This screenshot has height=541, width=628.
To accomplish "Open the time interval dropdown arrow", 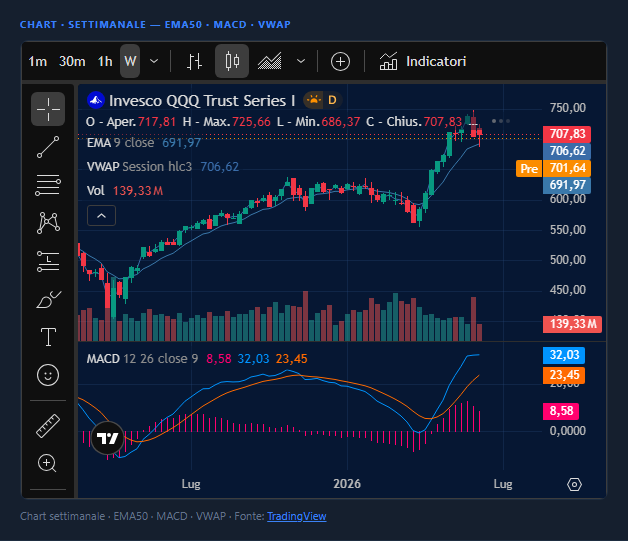I will point(154,61).
